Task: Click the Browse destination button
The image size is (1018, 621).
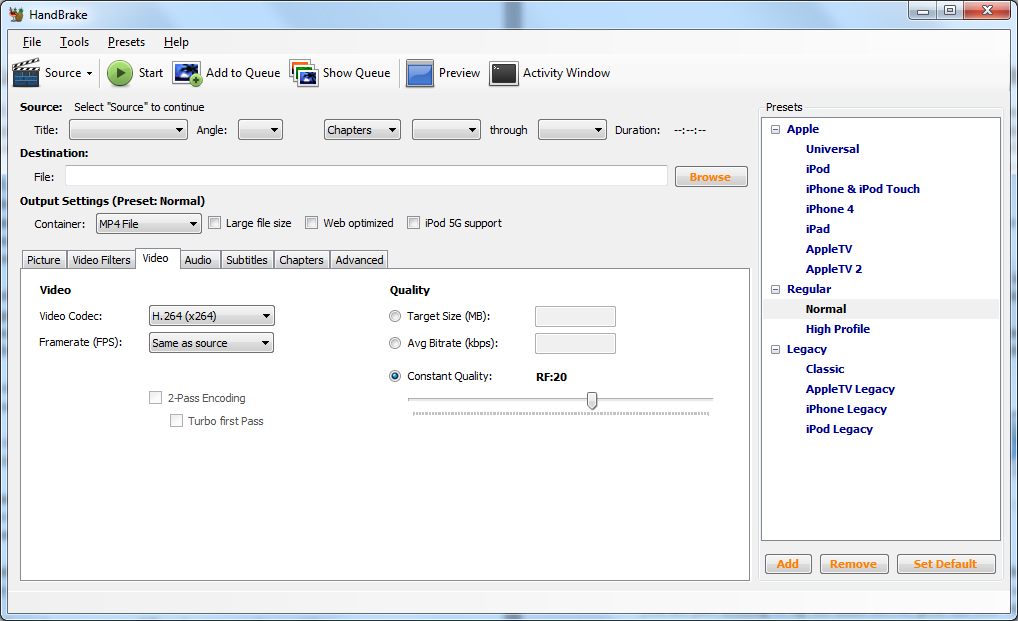Action: pyautogui.click(x=710, y=177)
